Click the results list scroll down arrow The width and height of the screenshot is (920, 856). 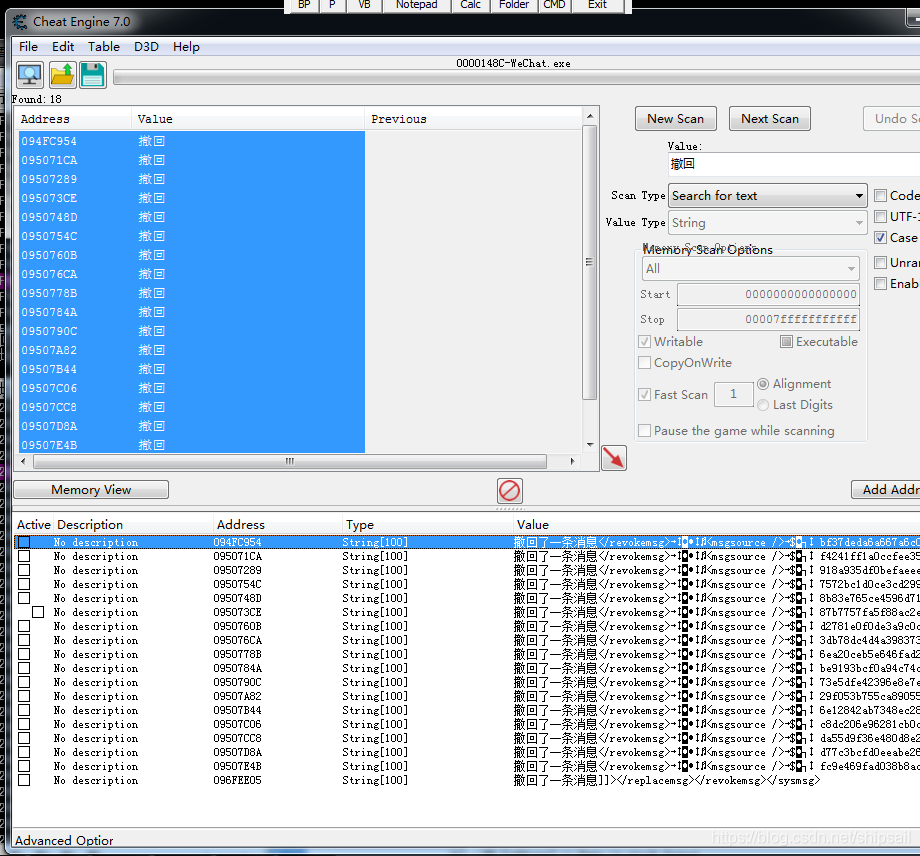point(590,445)
